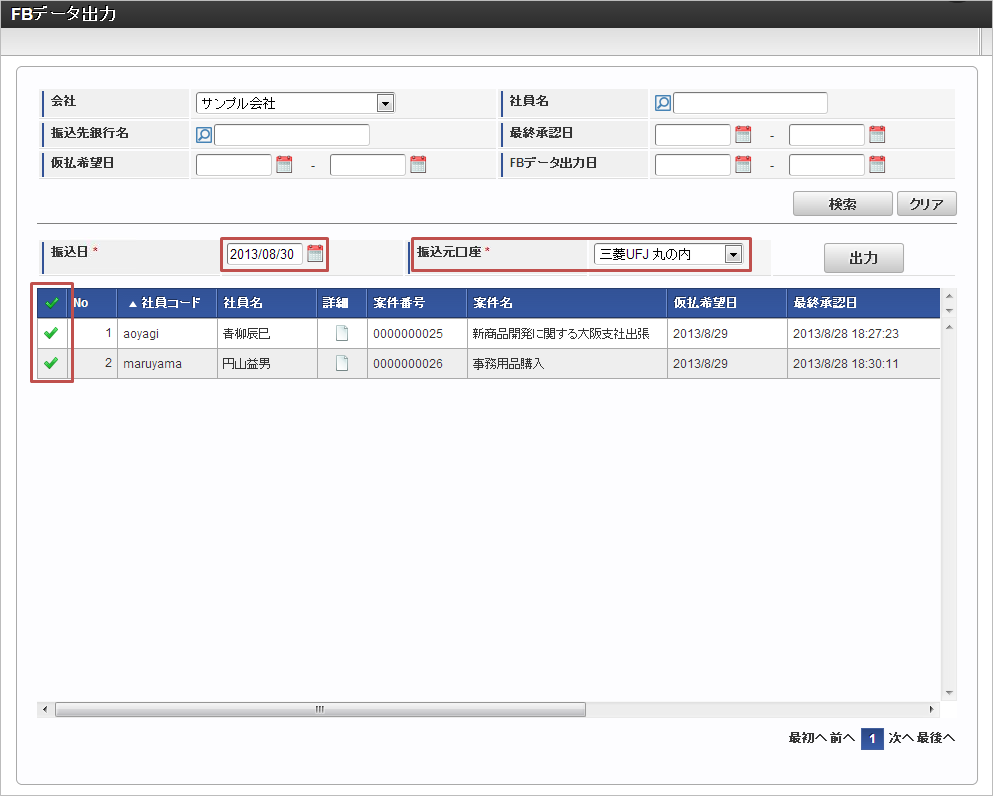Click the 検索 button

[x=842, y=204]
